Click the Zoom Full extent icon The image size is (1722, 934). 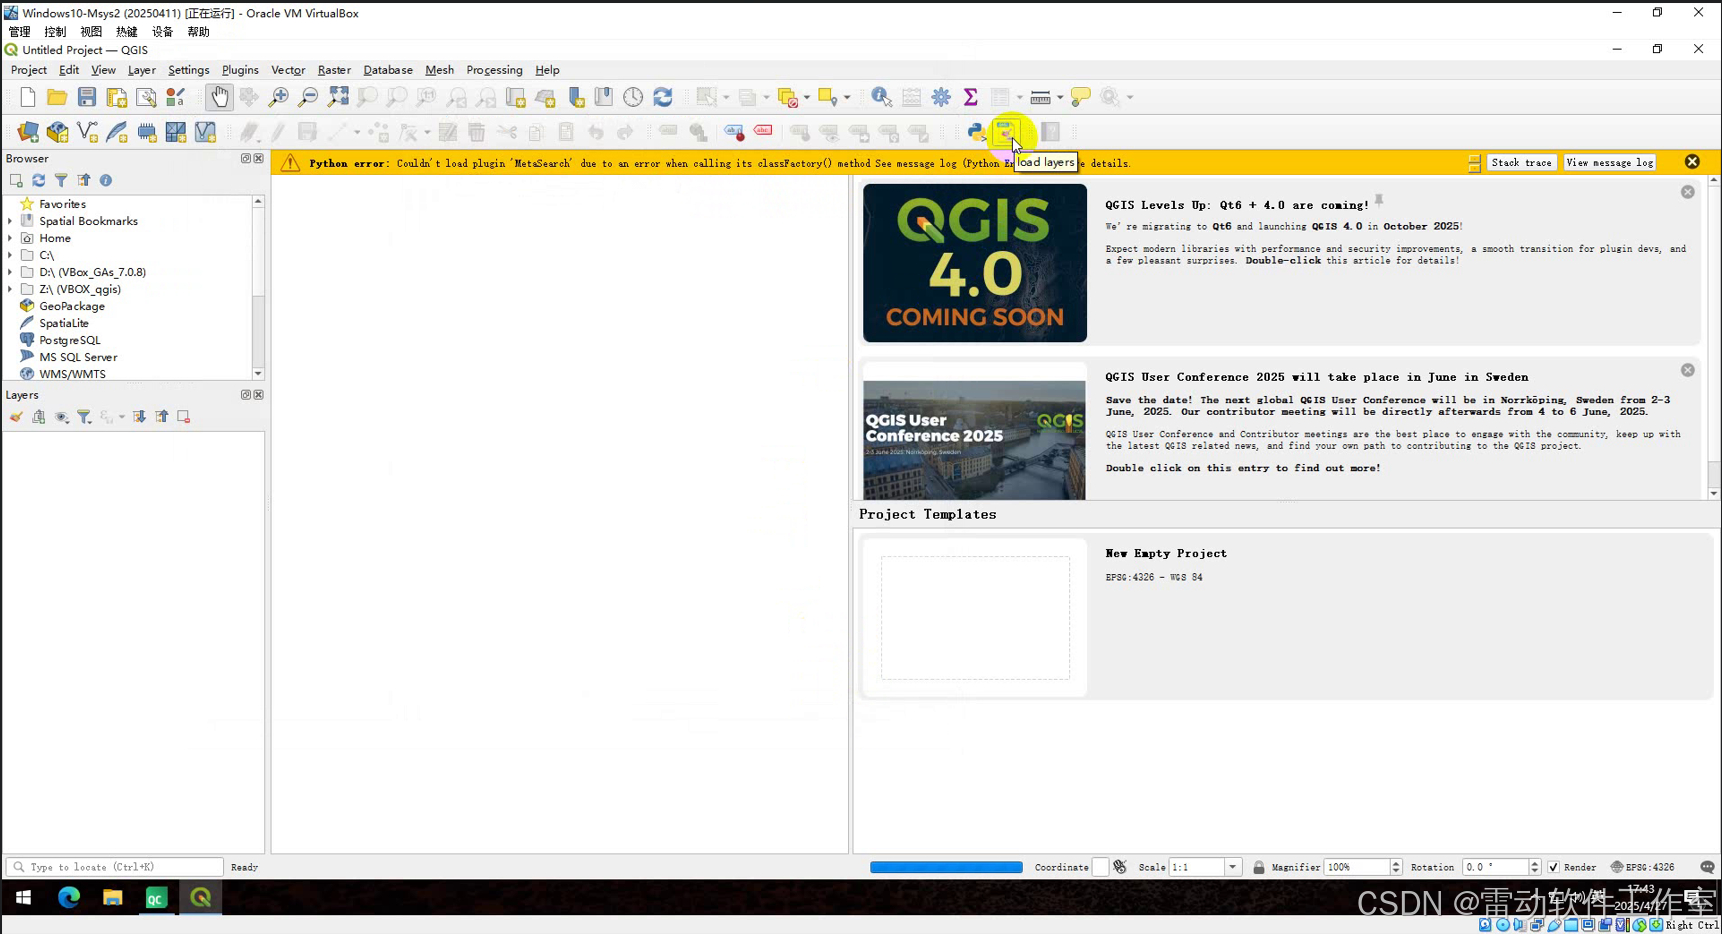click(x=339, y=97)
